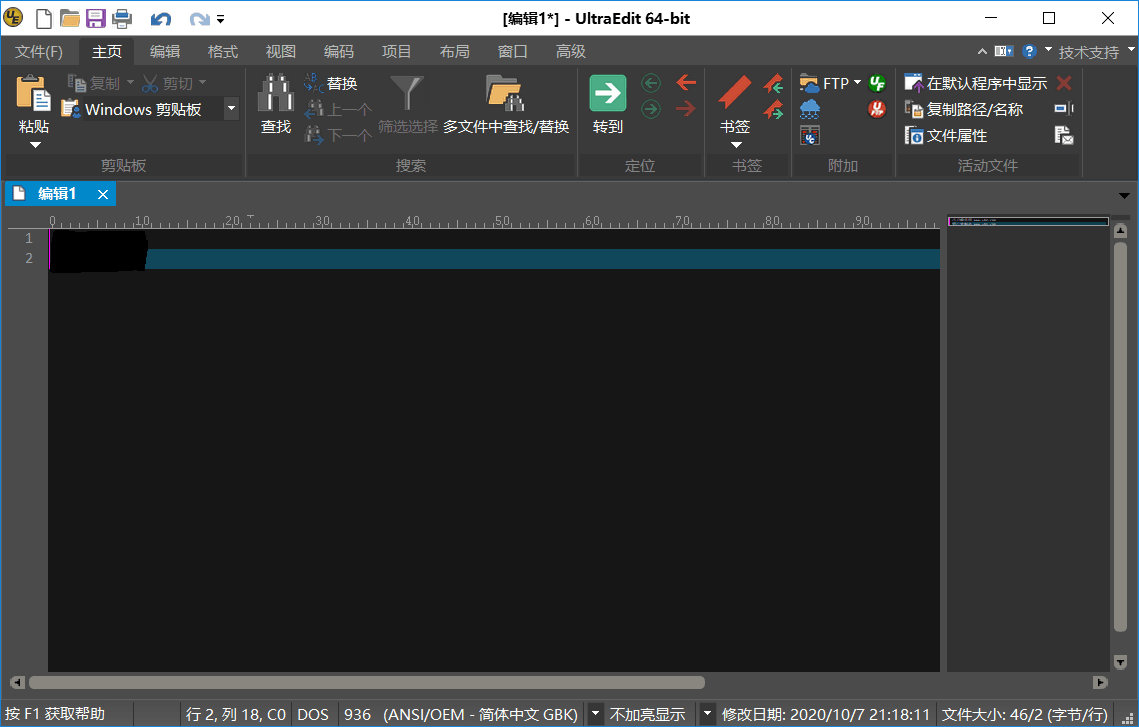The image size is (1139, 727).
Task: Launch the UltraCompare UC icon
Action: pyautogui.click(x=809, y=135)
